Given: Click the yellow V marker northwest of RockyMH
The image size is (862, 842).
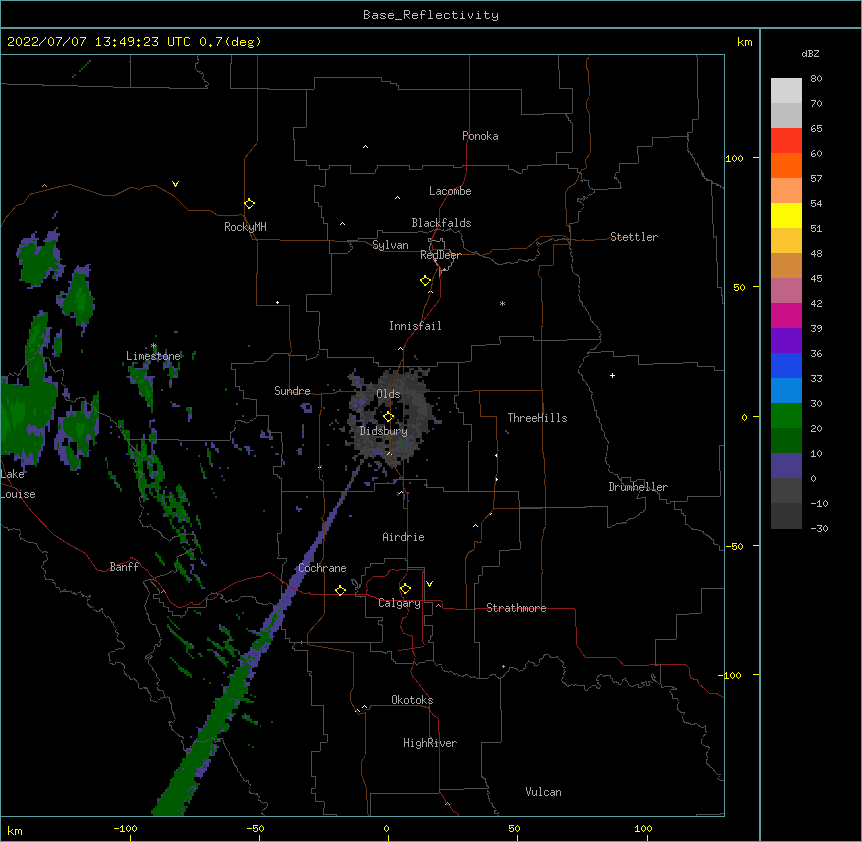Looking at the screenshot, I should pos(175,184).
